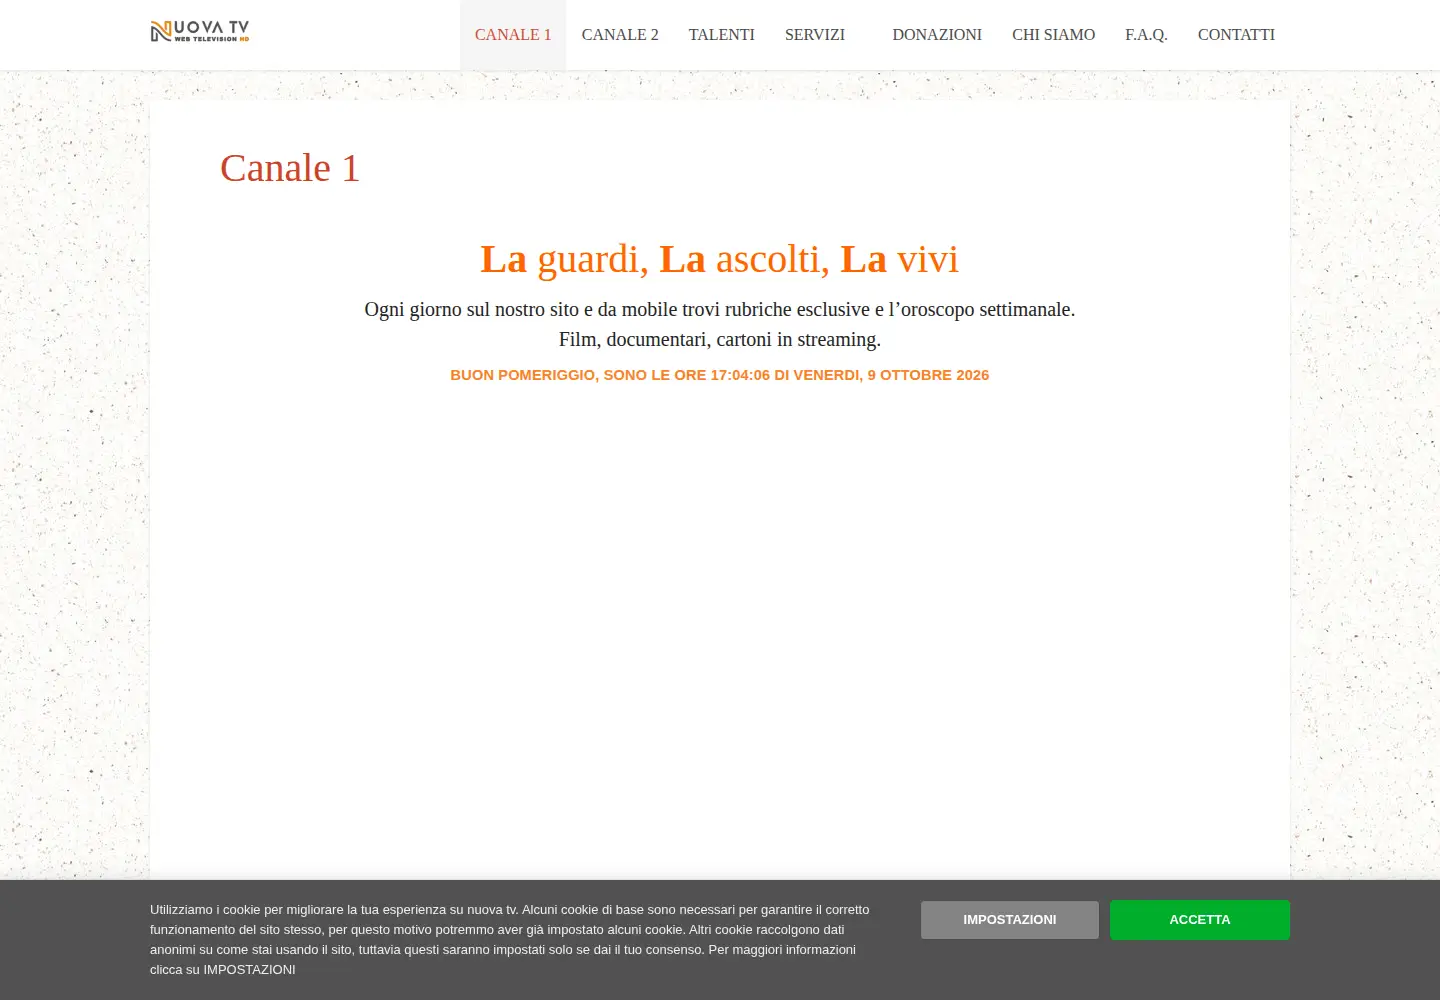Image resolution: width=1440 pixels, height=1000 pixels.
Task: Go to Canale 2 in navigation
Action: coord(620,35)
